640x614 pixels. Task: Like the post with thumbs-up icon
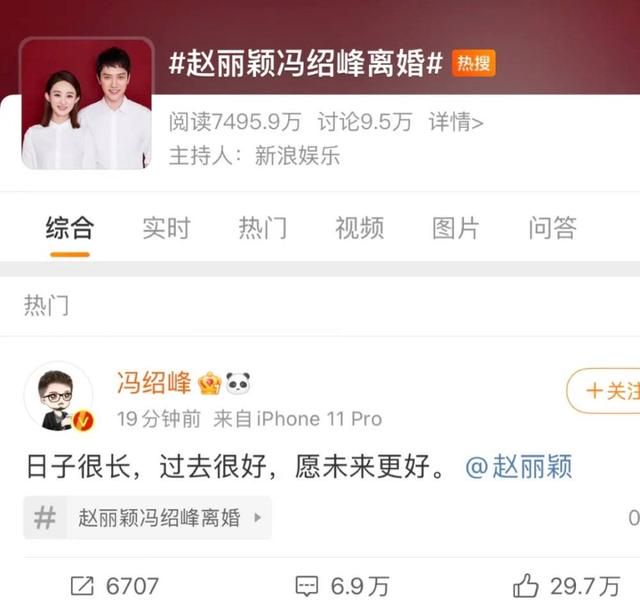click(525, 585)
